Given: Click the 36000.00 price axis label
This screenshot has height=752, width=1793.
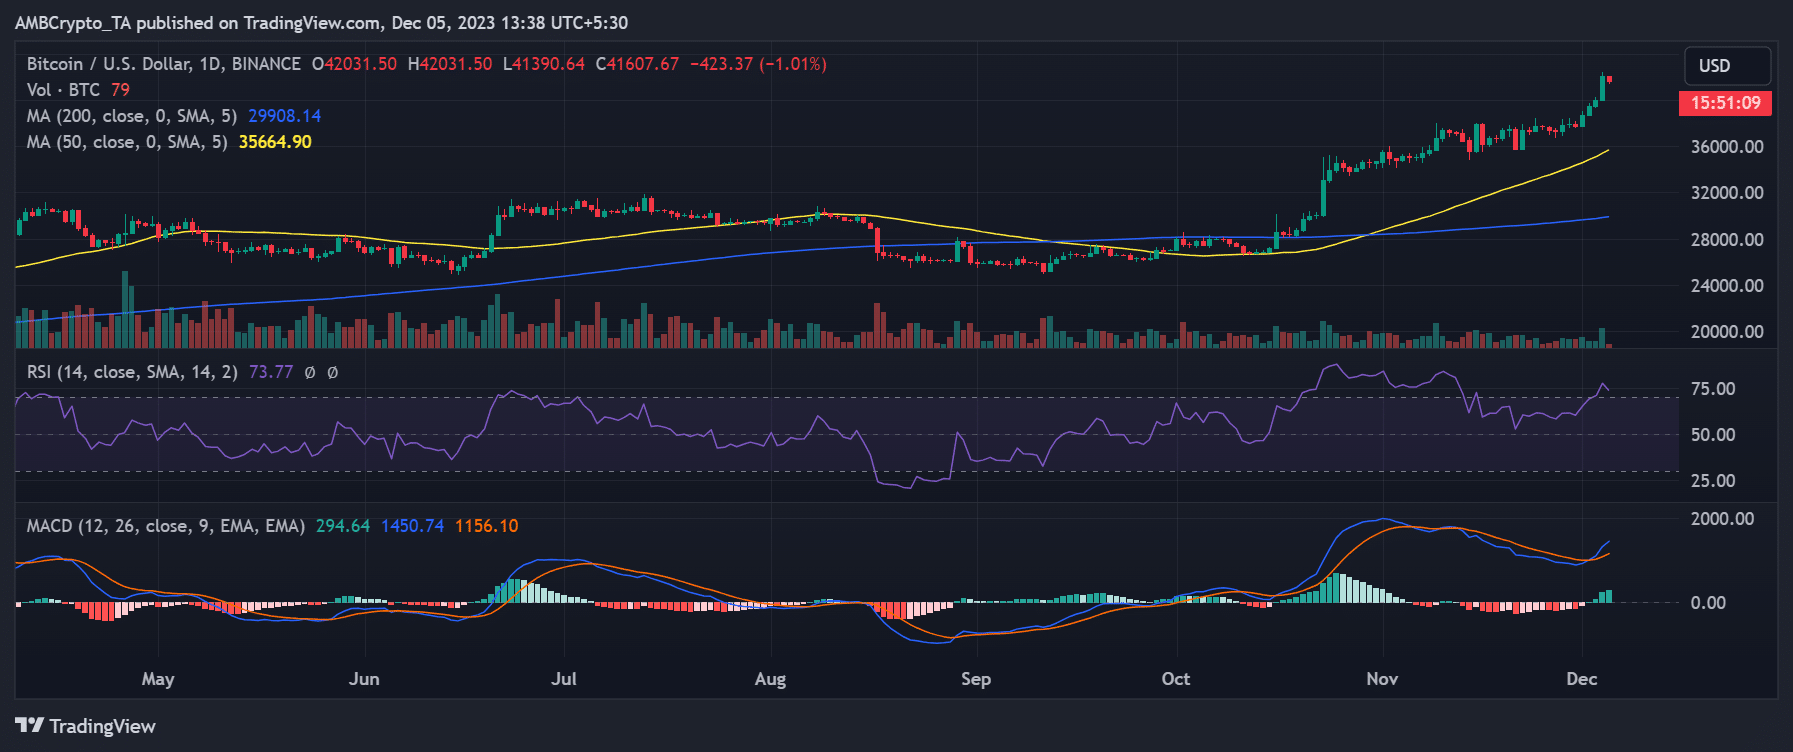Looking at the screenshot, I should (1727, 147).
